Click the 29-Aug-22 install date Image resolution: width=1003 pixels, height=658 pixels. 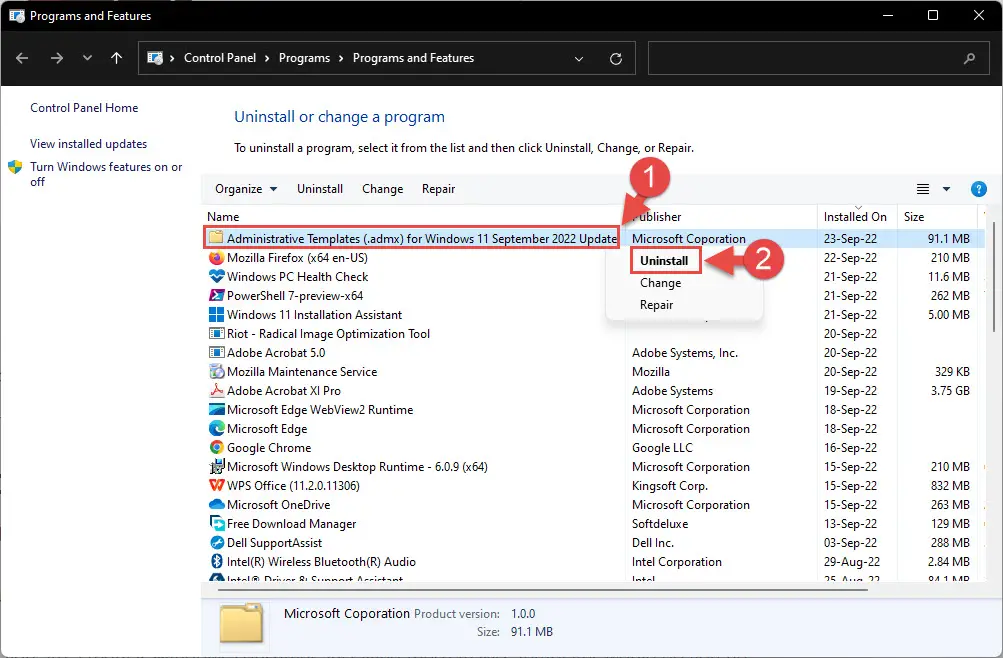pos(851,562)
